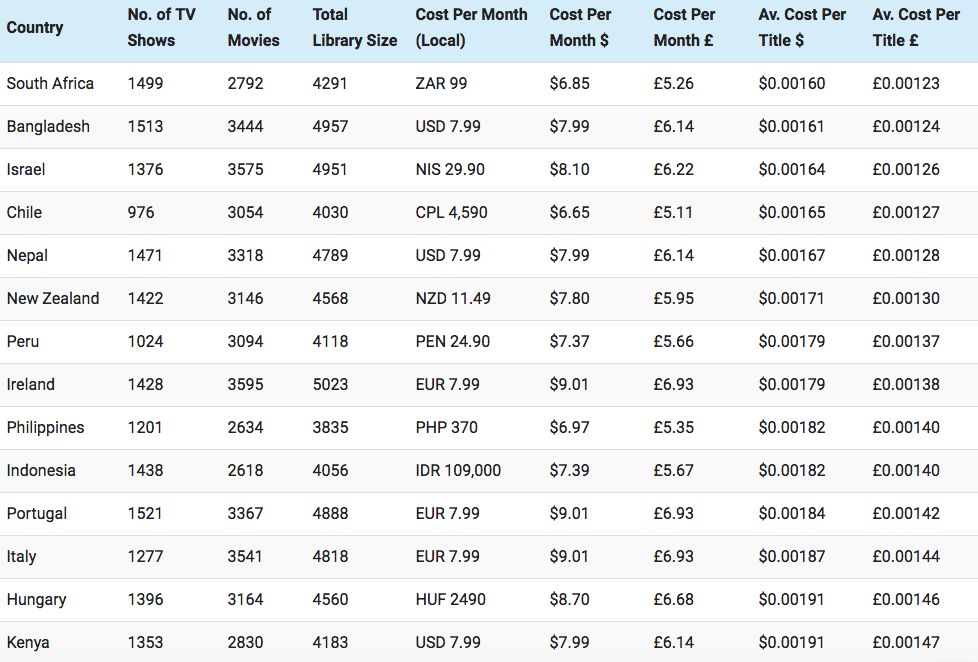Click Hungary's HUF 2490 cell
Image resolution: width=978 pixels, height=662 pixels.
coord(450,600)
